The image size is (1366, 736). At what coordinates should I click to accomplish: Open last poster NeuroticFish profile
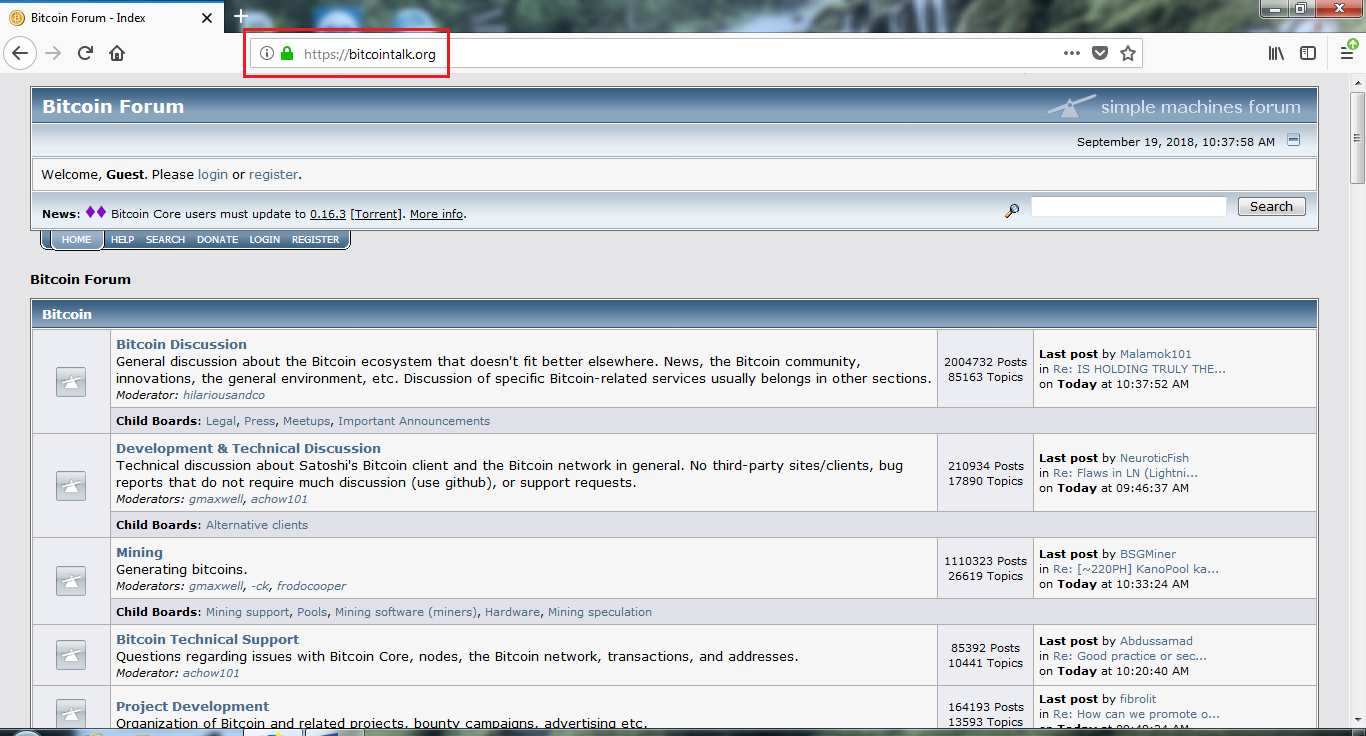coord(1154,458)
